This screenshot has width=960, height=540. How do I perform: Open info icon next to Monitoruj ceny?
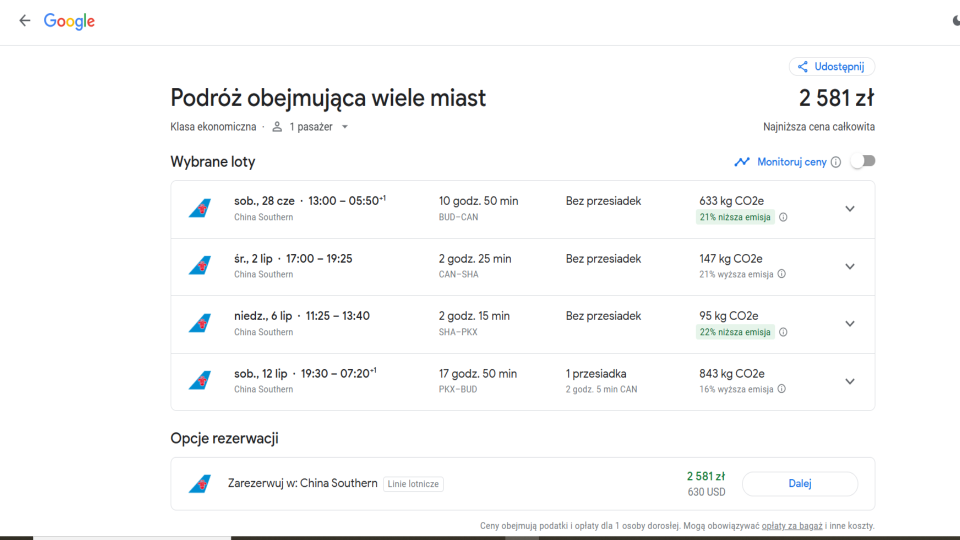coord(836,162)
